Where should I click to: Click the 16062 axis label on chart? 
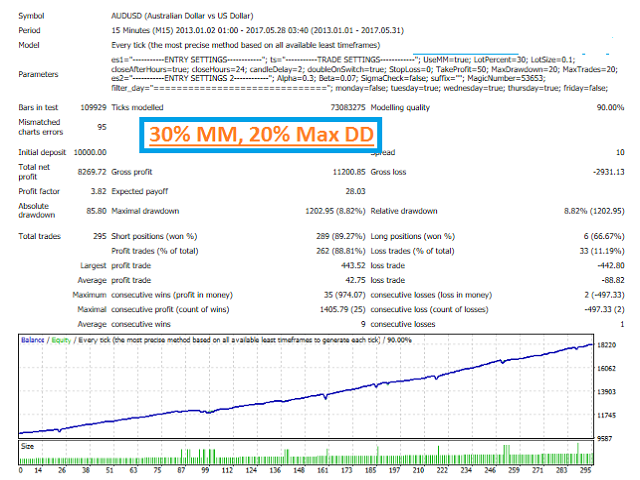tap(606, 369)
